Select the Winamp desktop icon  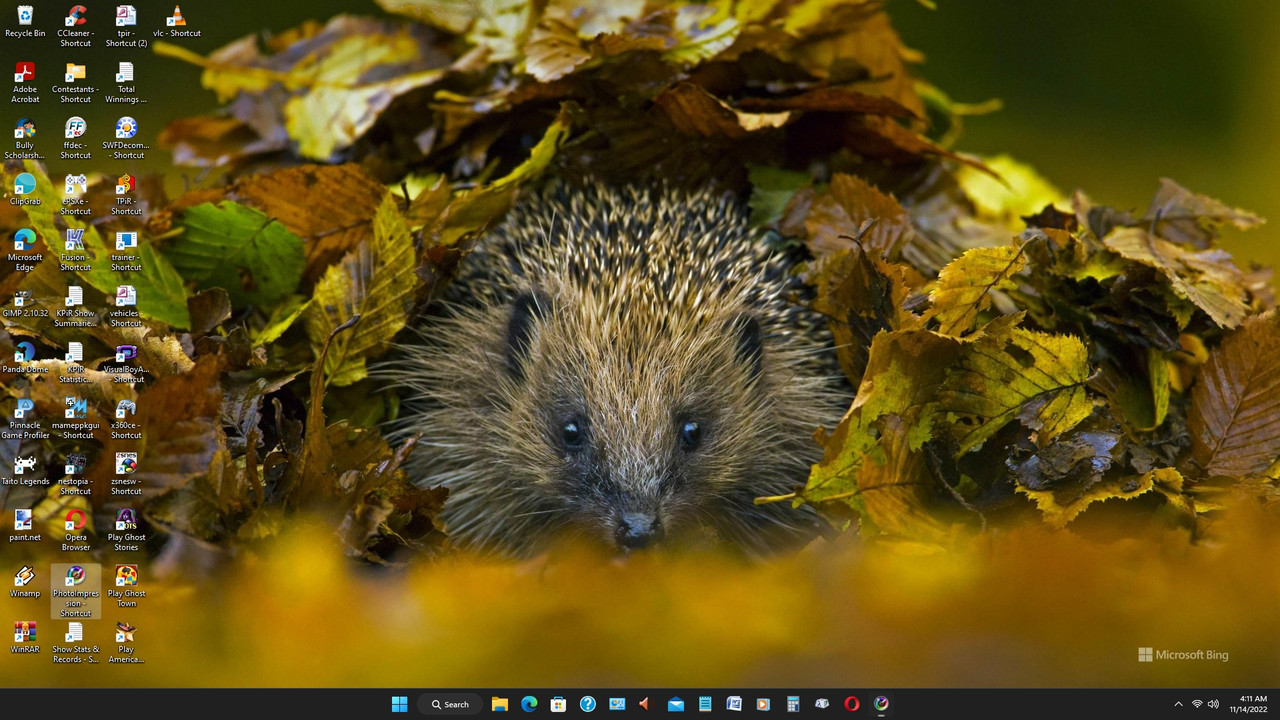[x=25, y=582]
